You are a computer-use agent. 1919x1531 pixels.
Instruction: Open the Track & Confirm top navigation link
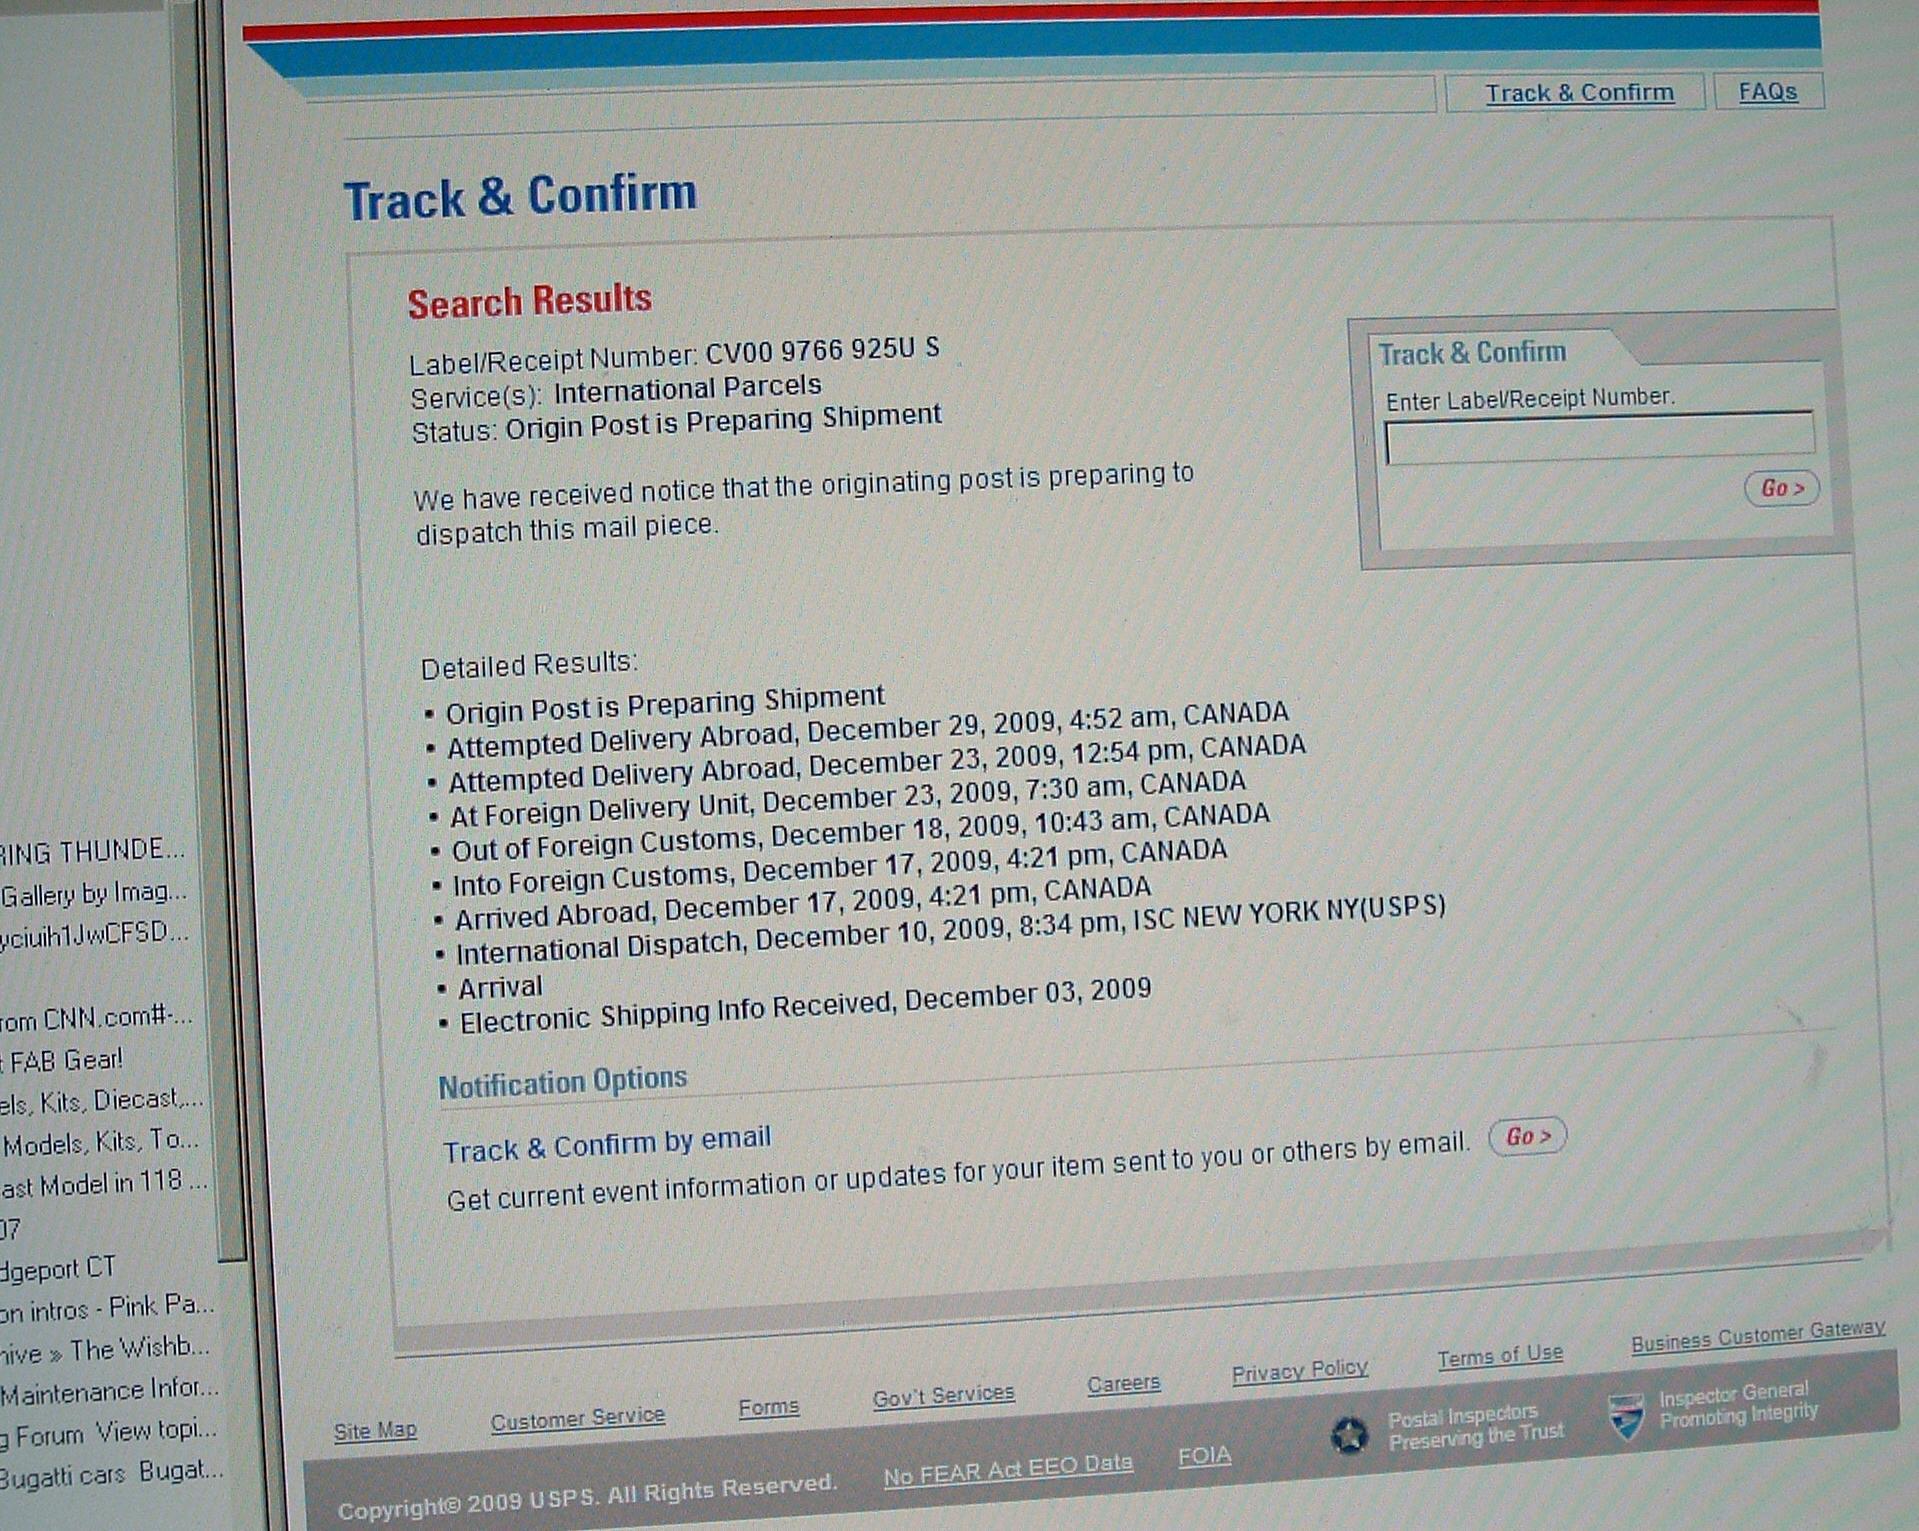1578,93
